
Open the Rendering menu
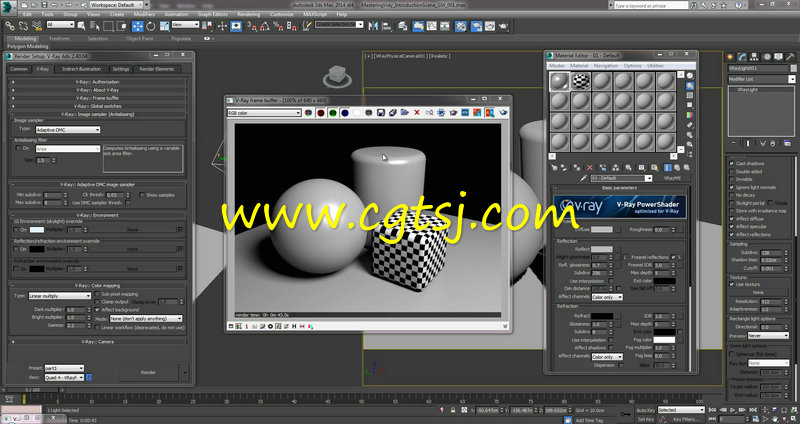(x=248, y=14)
